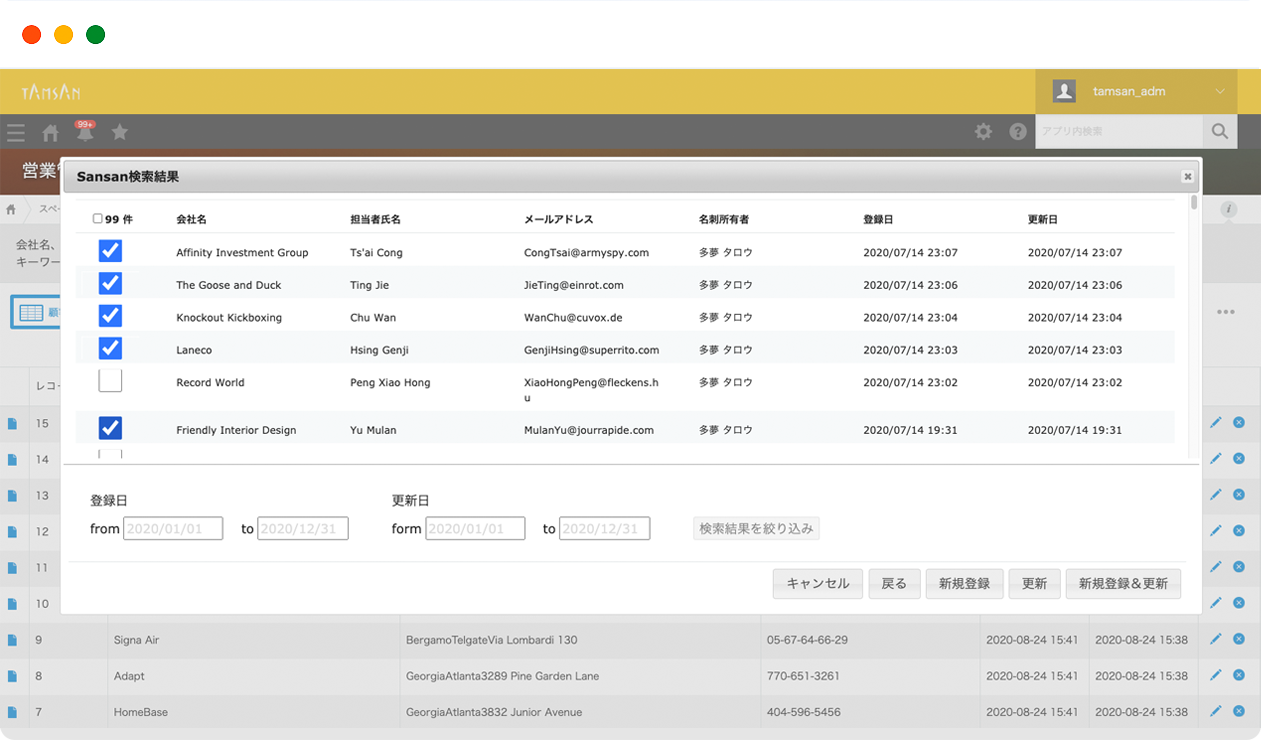The image size is (1264, 740).
Task: Uncheck the Affinity Investment Group checkbox
Action: tap(110, 251)
